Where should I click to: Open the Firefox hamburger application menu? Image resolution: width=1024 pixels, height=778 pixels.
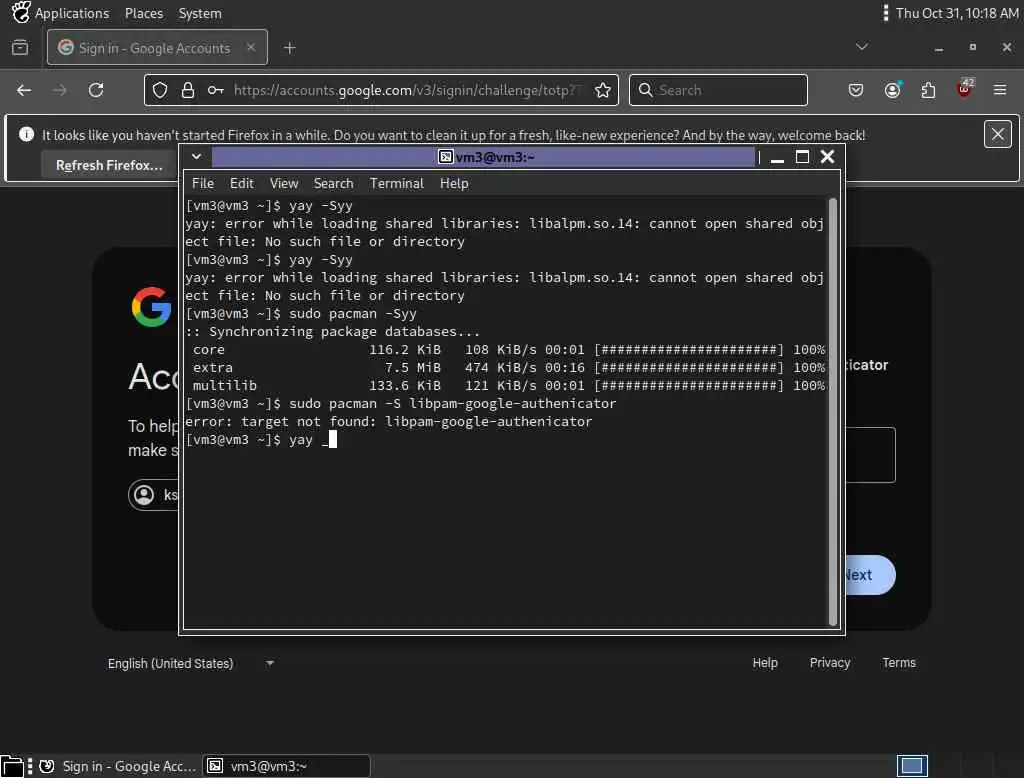(x=1000, y=90)
